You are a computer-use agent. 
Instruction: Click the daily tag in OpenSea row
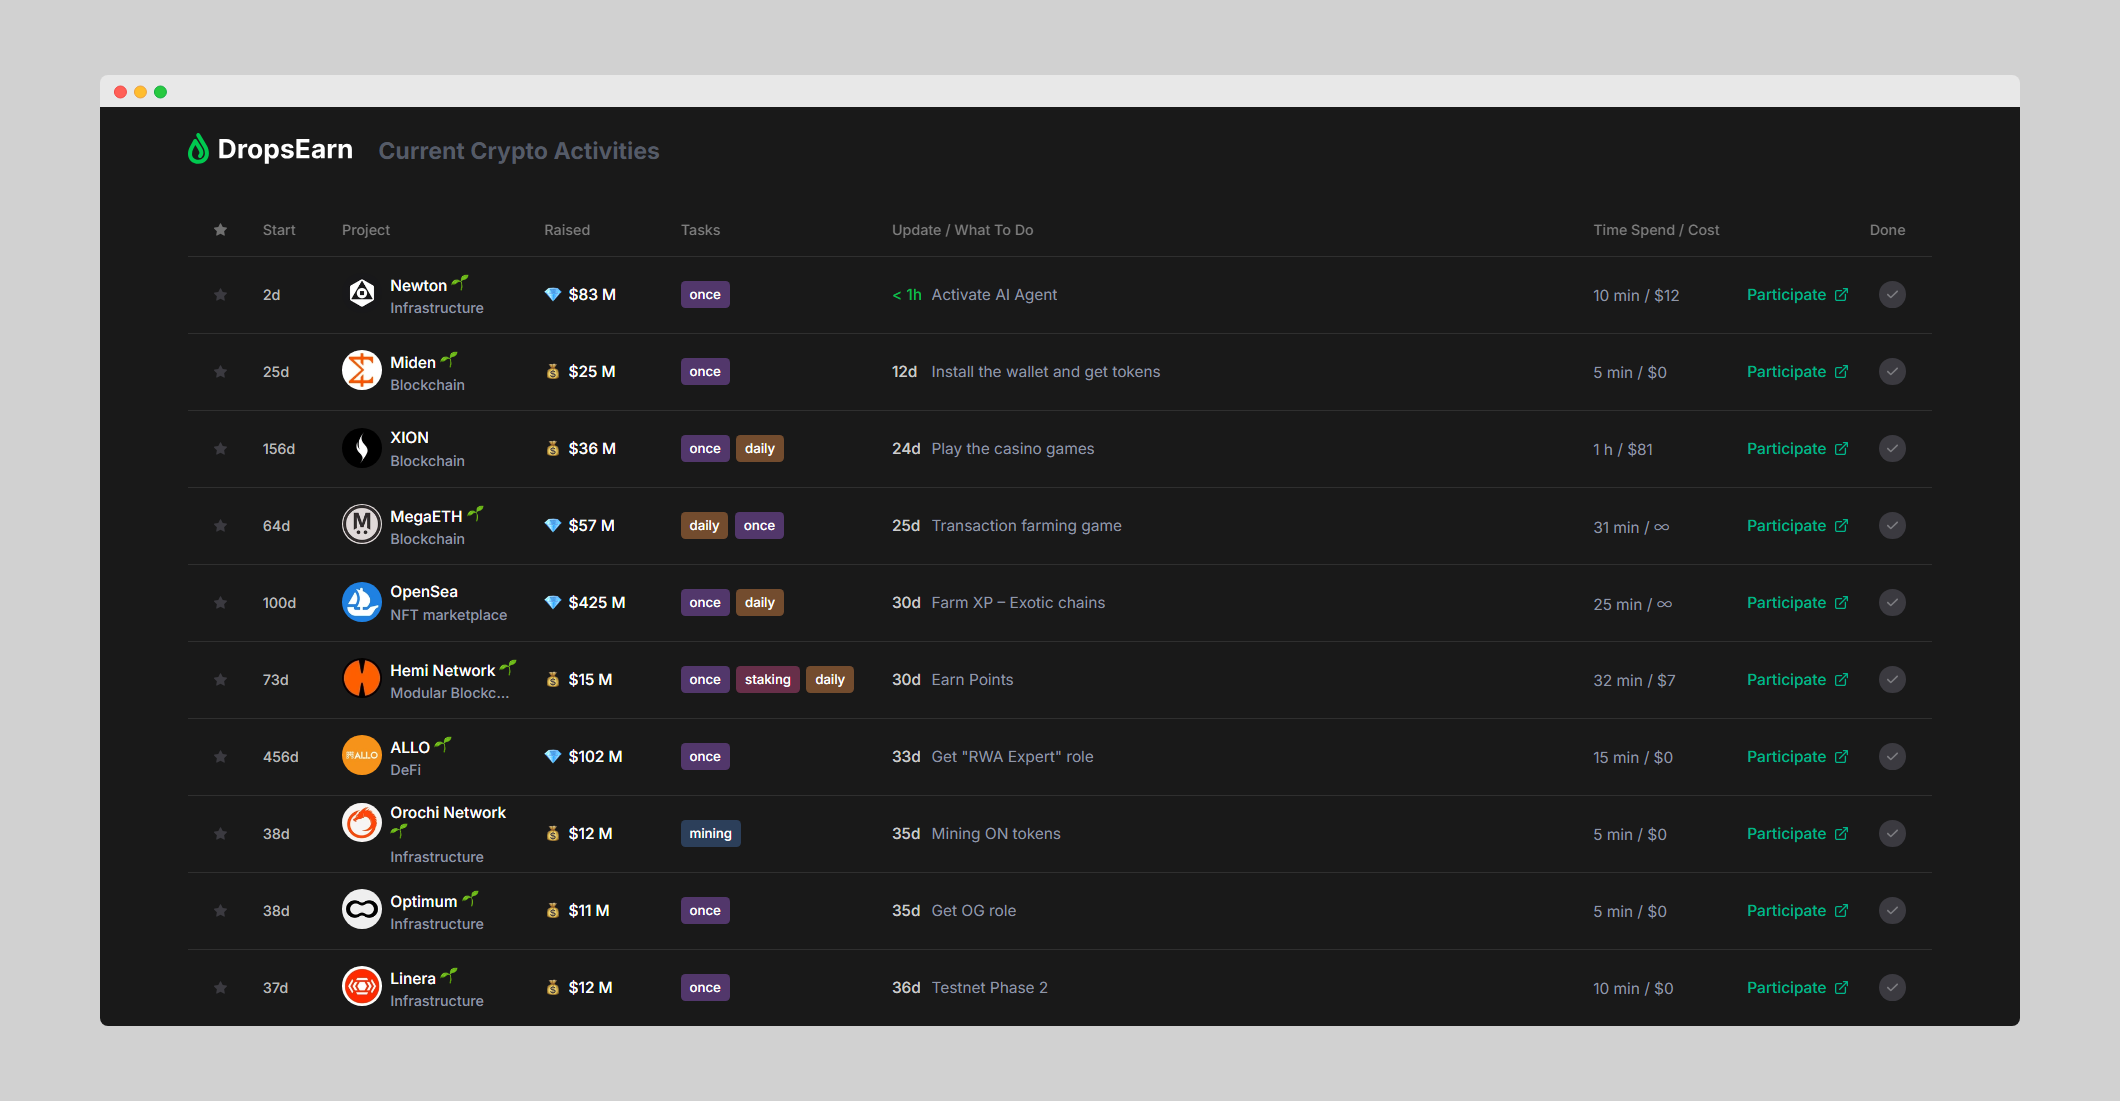(x=759, y=602)
